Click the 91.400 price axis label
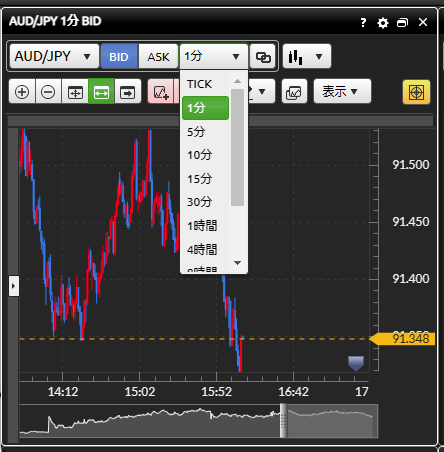This screenshot has width=444, height=452. click(x=411, y=279)
